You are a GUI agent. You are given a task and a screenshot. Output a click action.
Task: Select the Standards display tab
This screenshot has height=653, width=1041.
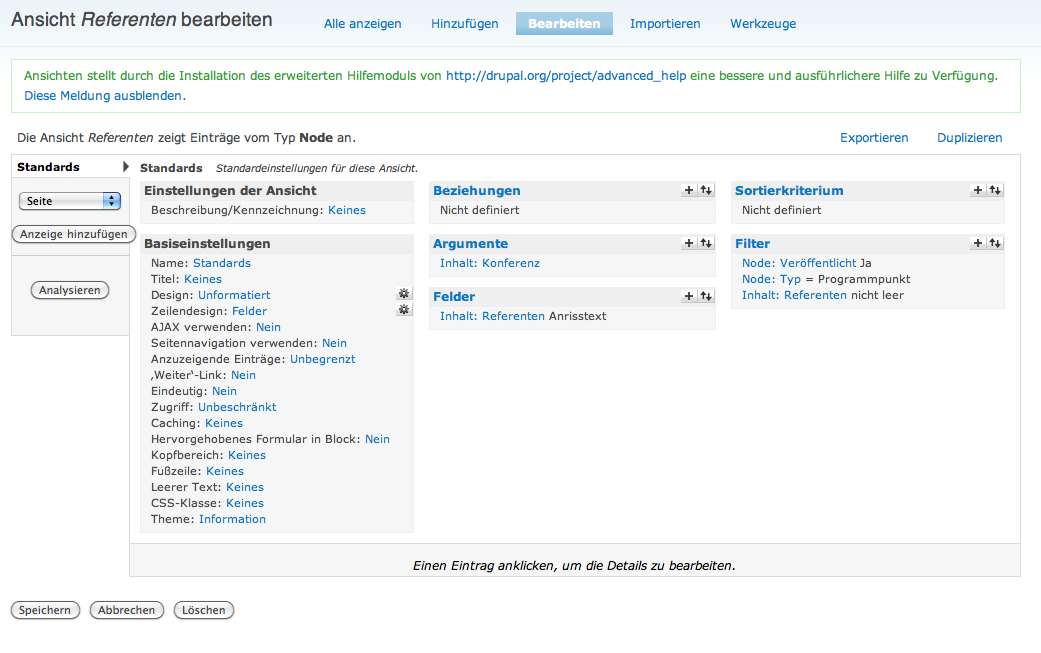coord(48,167)
